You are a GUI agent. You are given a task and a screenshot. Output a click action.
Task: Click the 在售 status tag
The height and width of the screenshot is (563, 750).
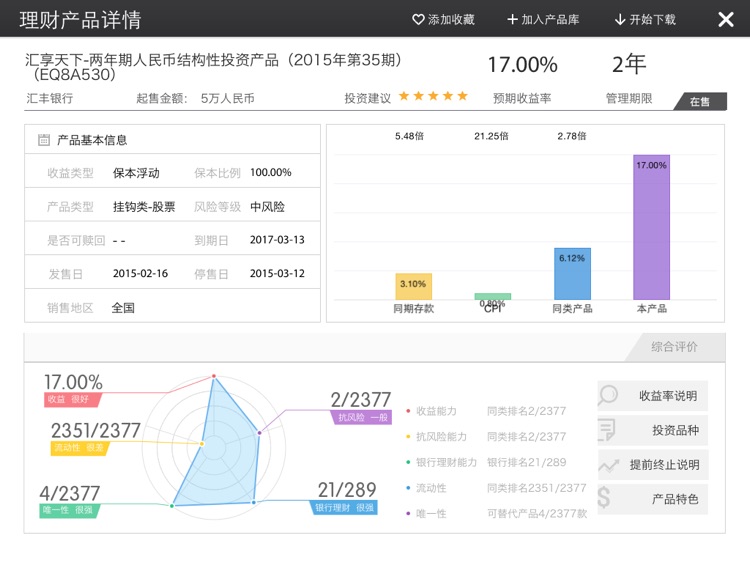pos(700,101)
